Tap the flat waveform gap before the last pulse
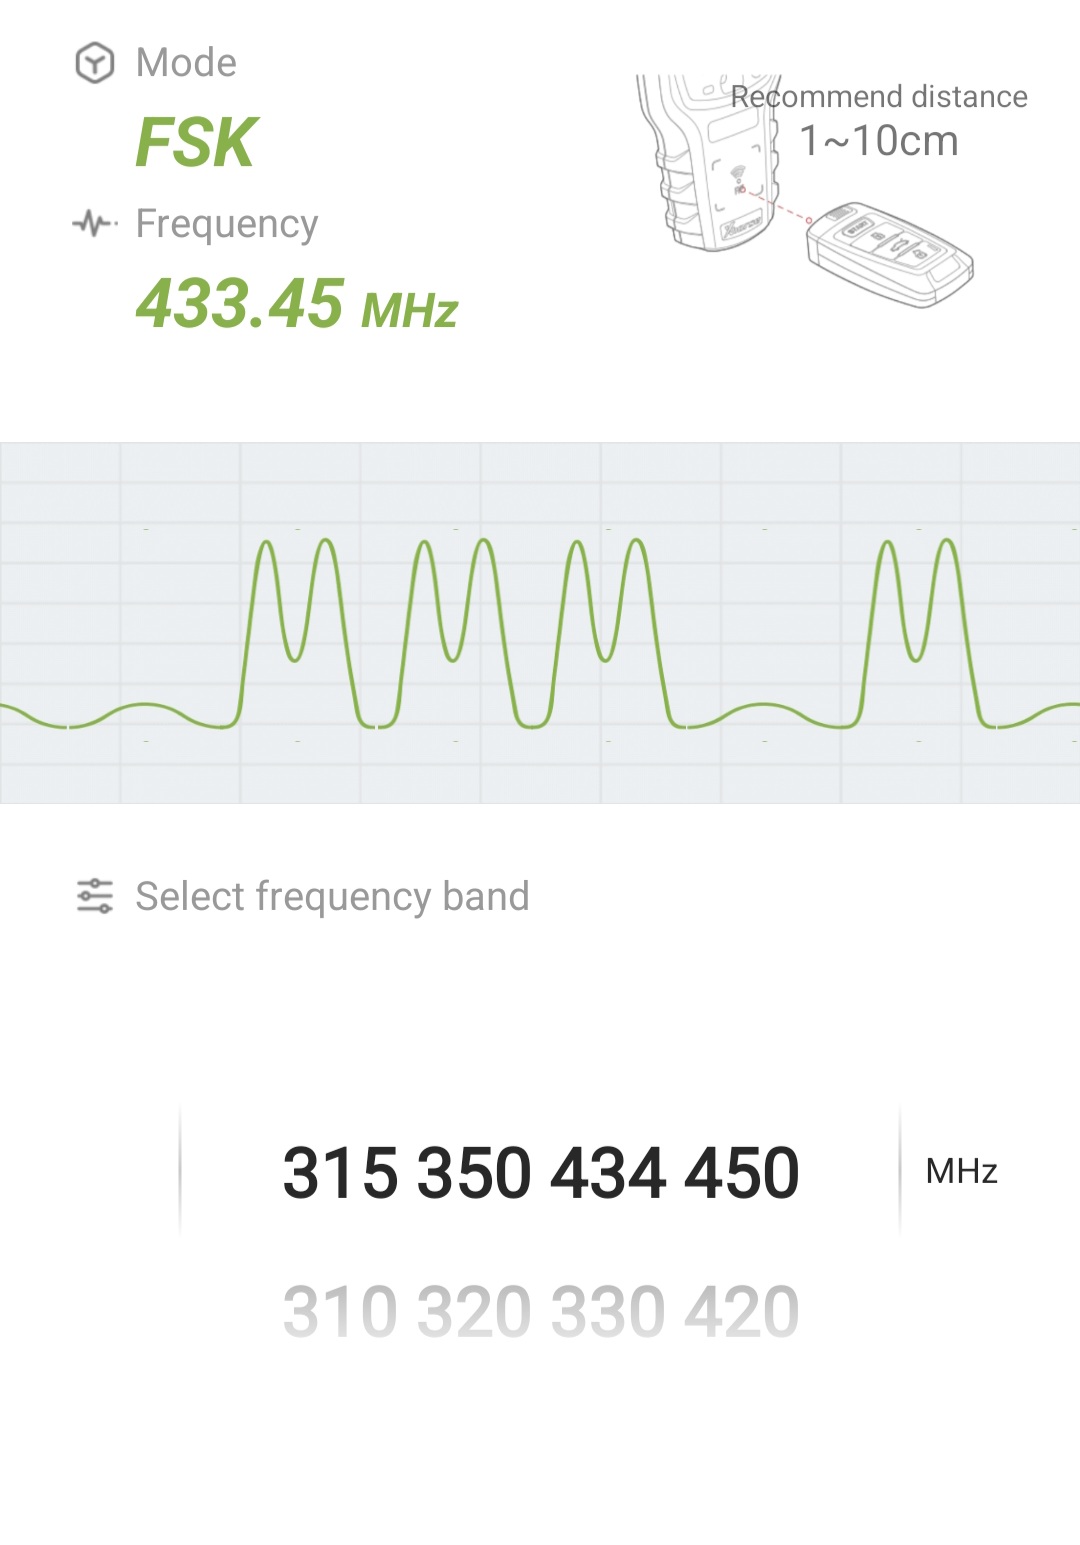1080x1545 pixels. pos(765,714)
